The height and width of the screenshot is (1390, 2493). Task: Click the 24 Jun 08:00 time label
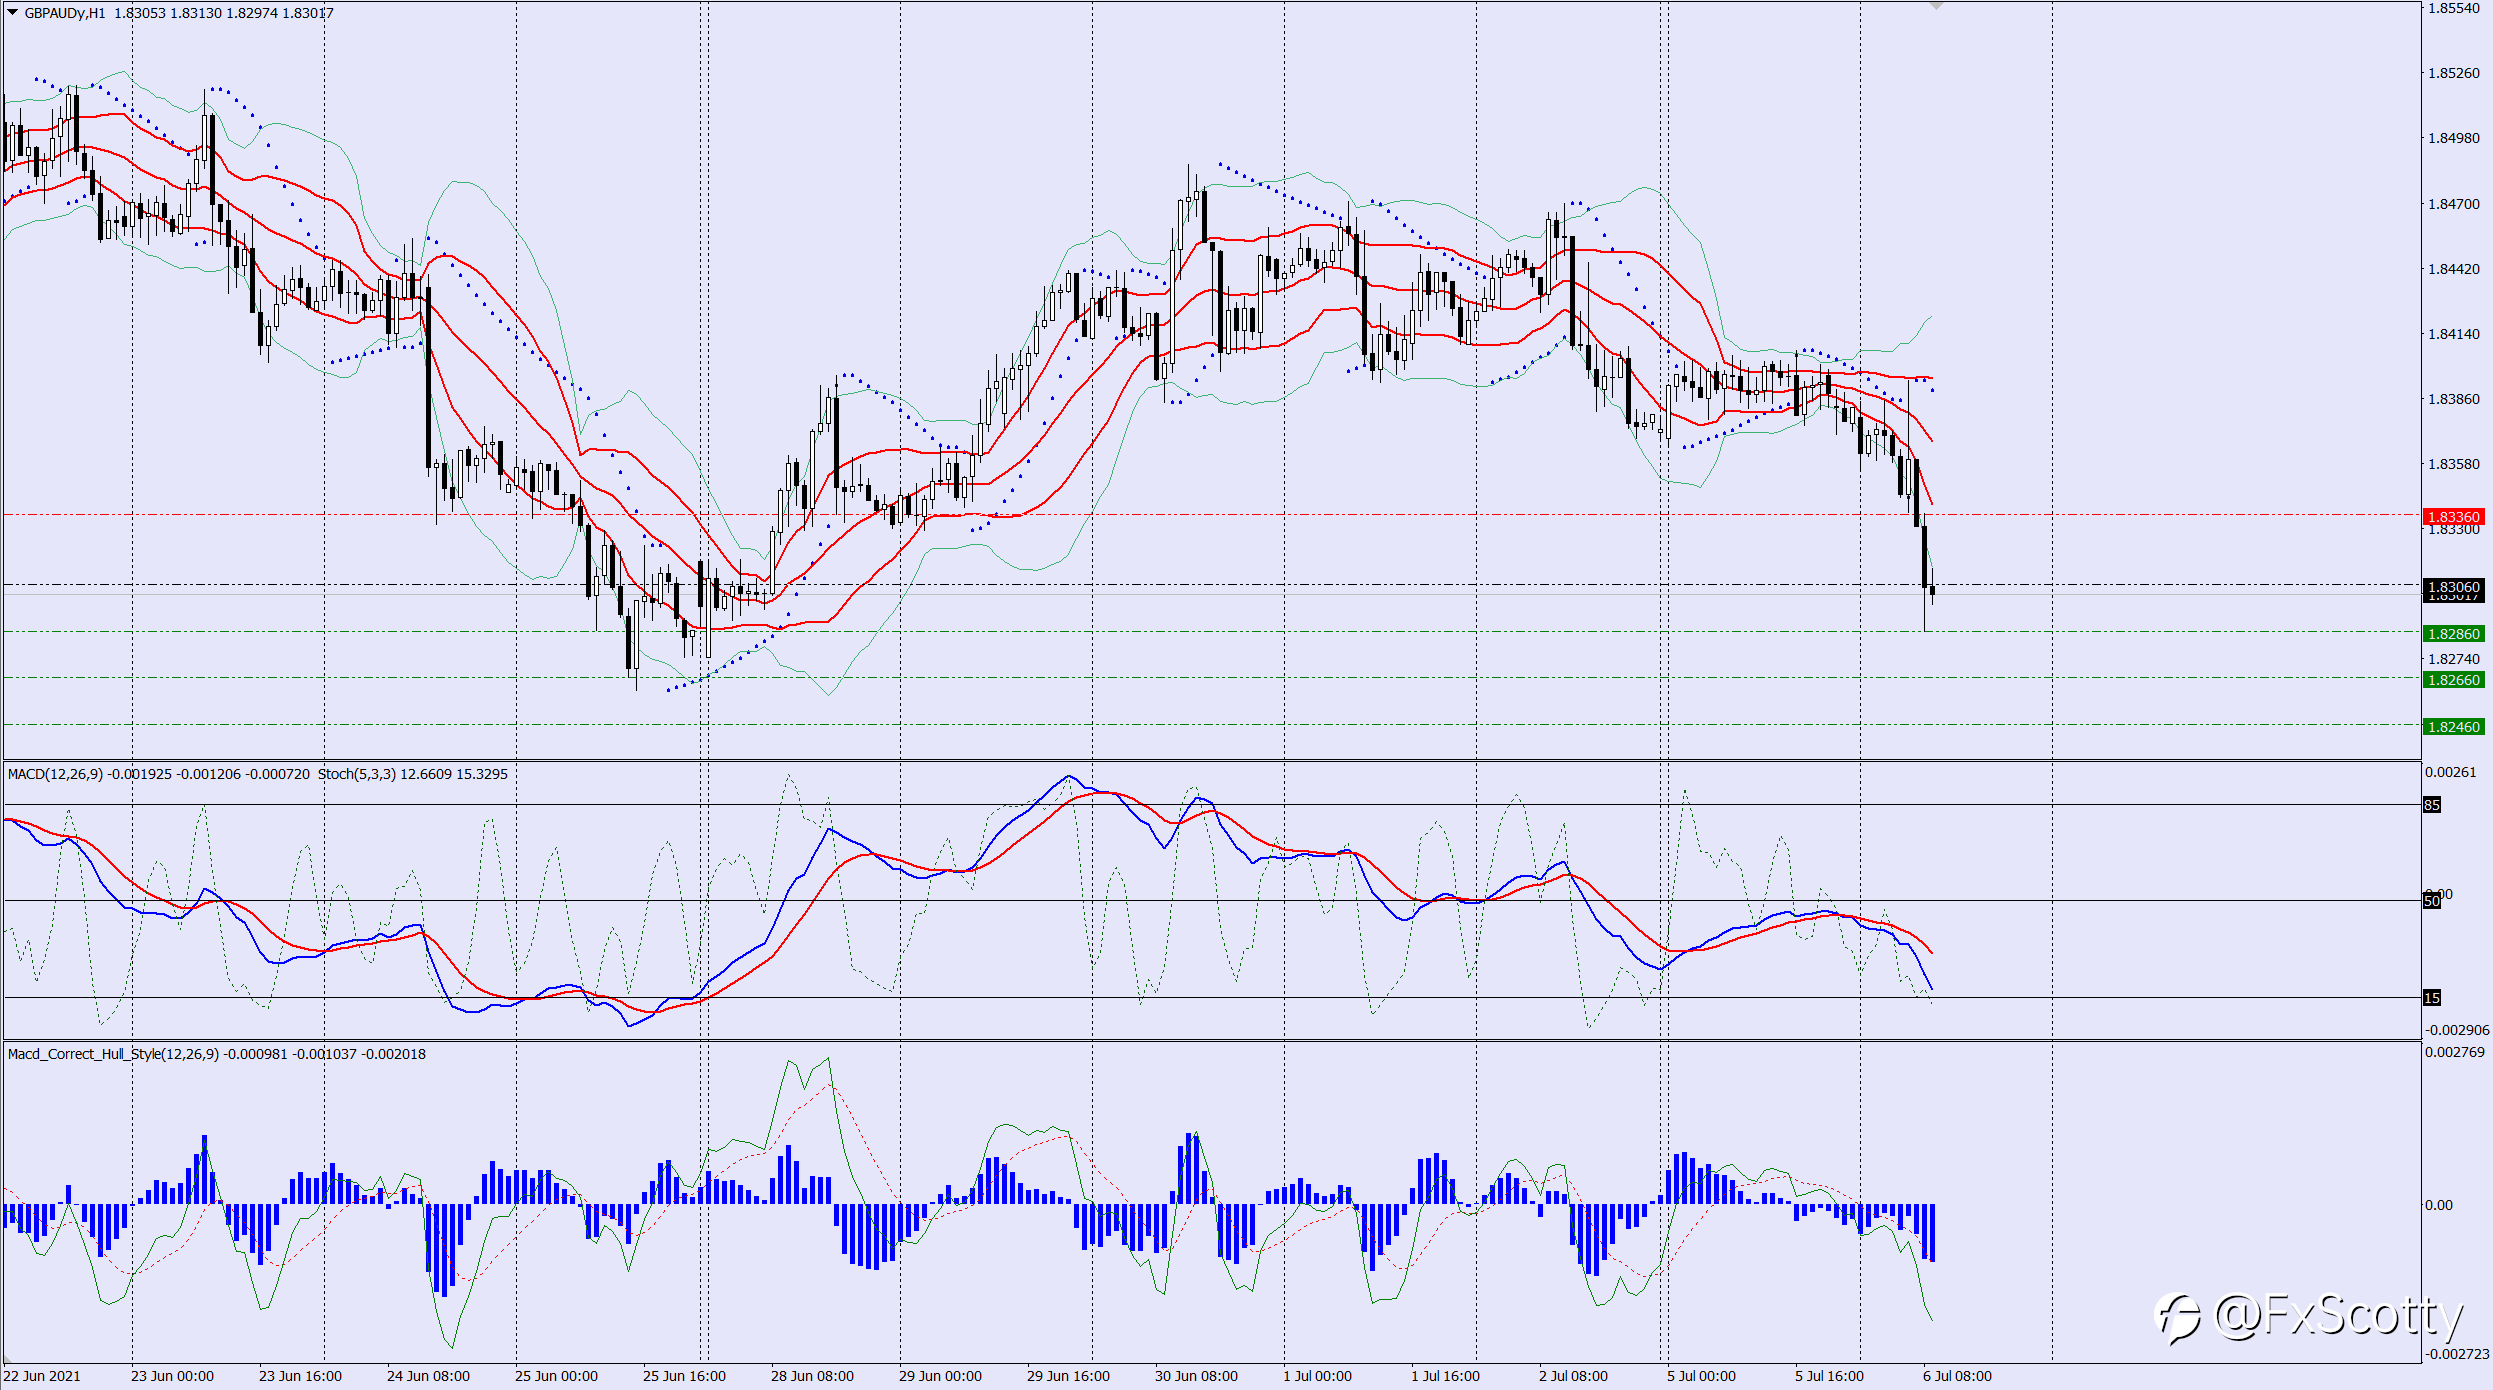point(428,1376)
